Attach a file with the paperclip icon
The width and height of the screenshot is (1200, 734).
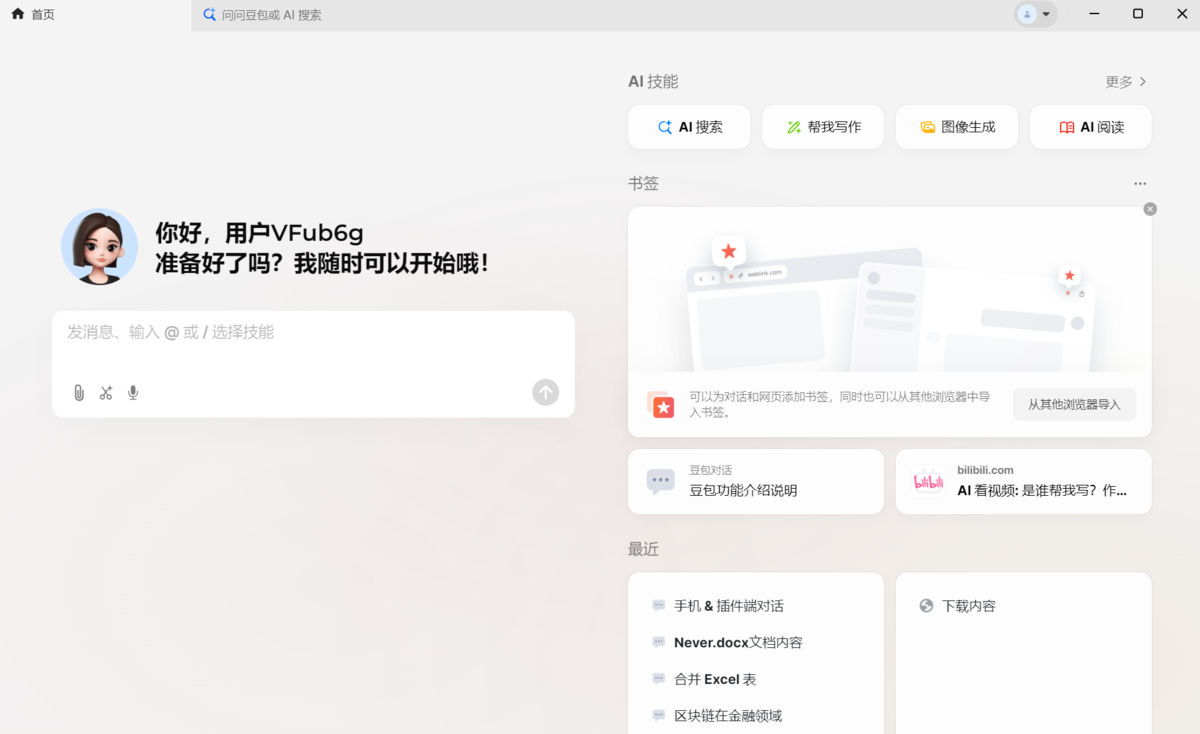pyautogui.click(x=78, y=392)
